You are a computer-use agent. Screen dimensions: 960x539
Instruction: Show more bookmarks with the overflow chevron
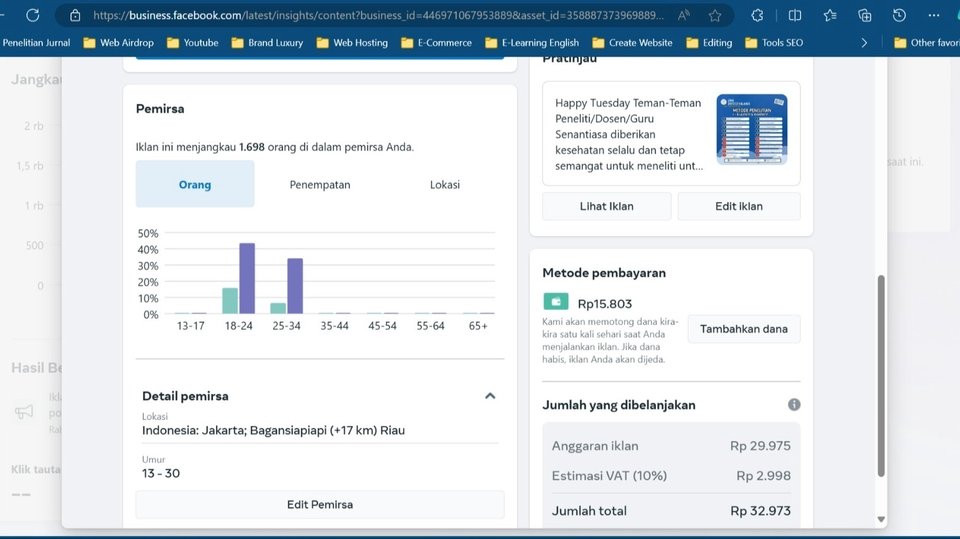point(864,43)
